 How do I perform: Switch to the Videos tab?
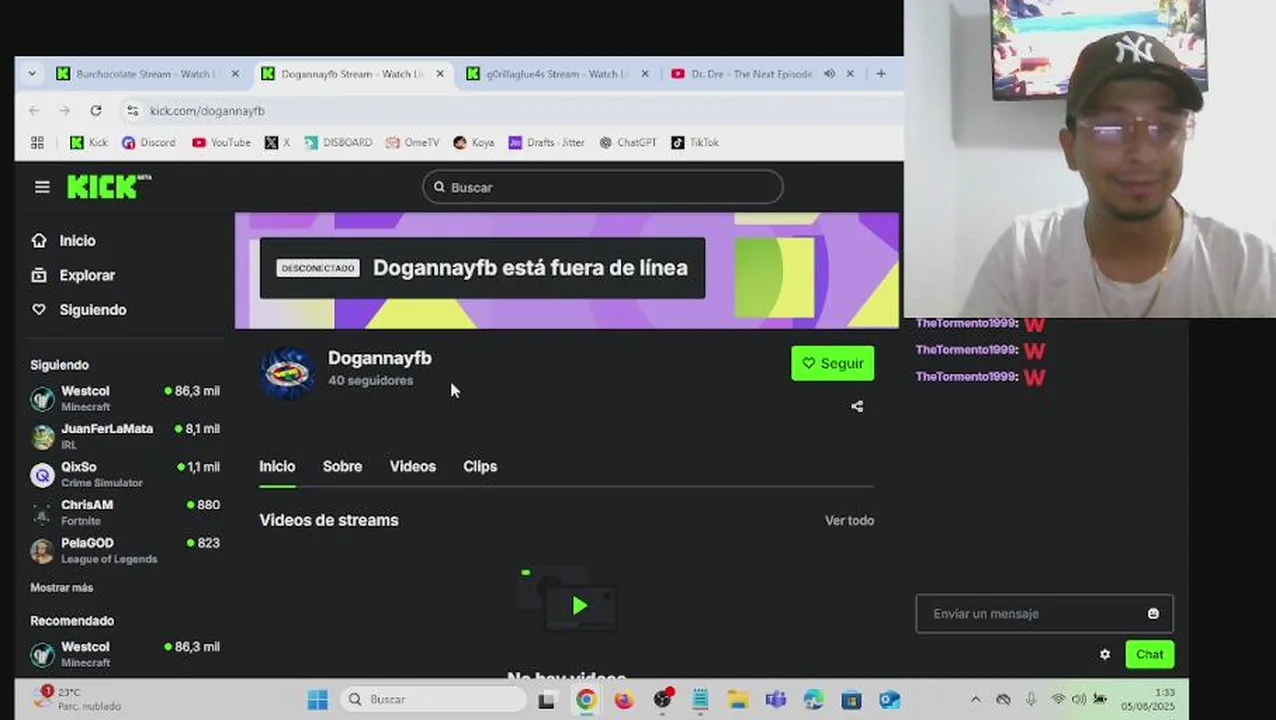point(412,466)
